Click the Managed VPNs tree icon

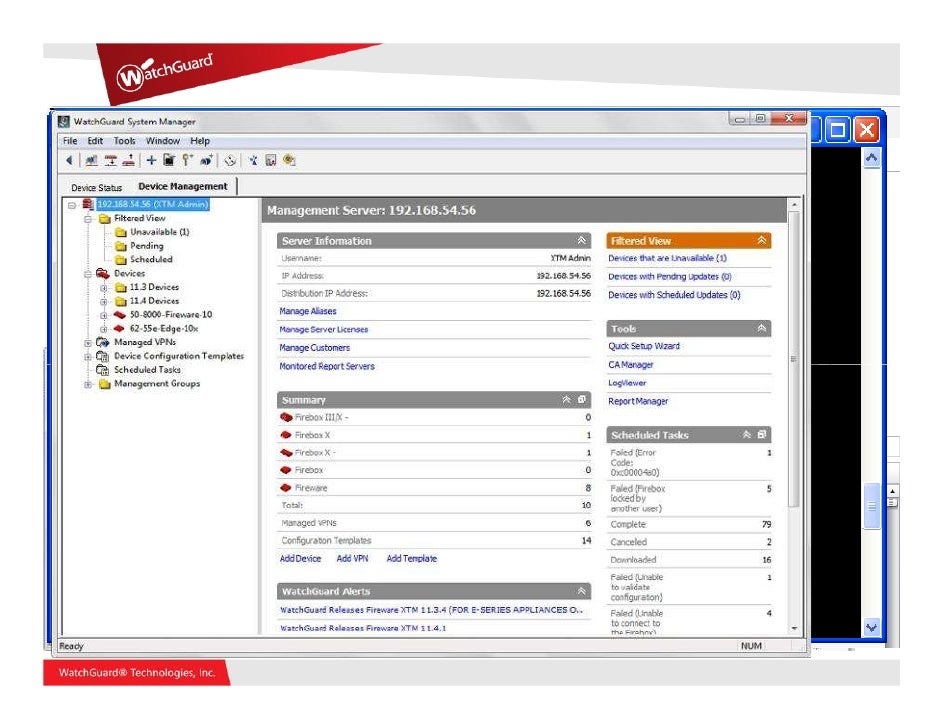(103, 342)
